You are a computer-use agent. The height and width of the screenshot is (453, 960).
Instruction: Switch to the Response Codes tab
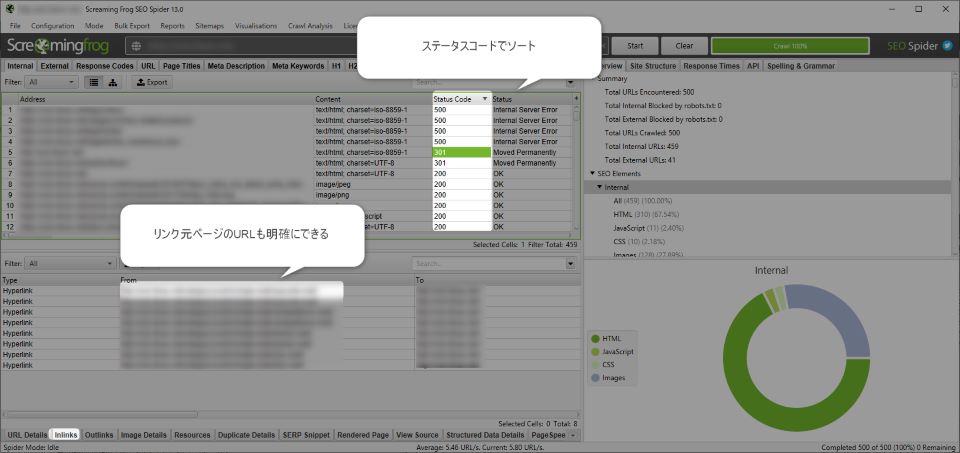[105, 66]
